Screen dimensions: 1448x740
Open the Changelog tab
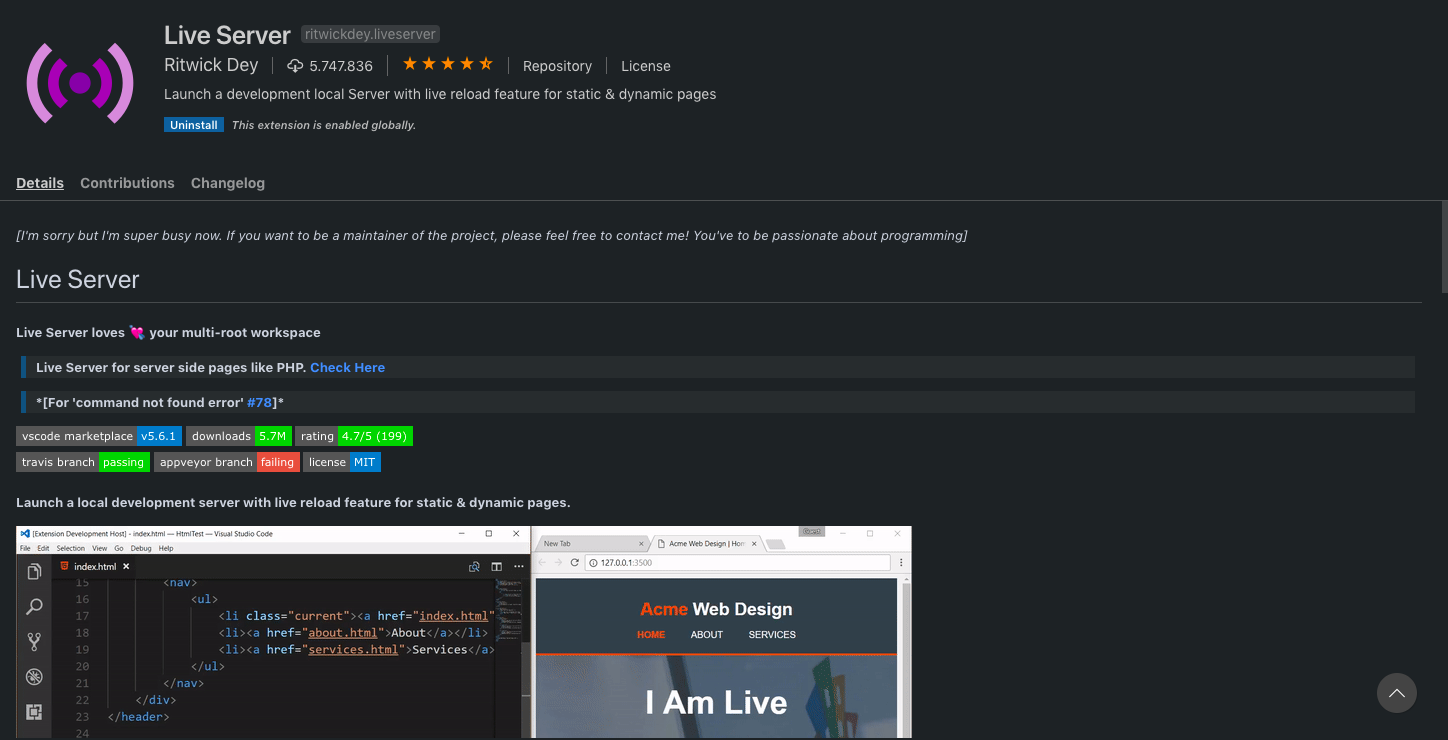(228, 183)
